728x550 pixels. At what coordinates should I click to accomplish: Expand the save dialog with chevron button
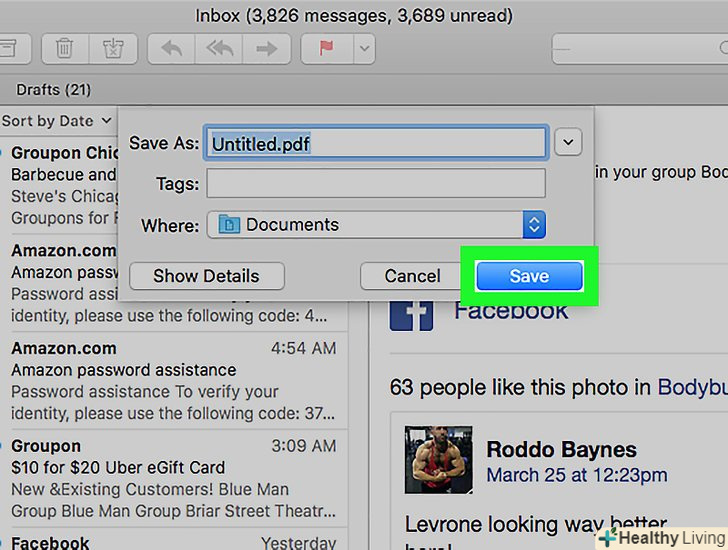[568, 142]
